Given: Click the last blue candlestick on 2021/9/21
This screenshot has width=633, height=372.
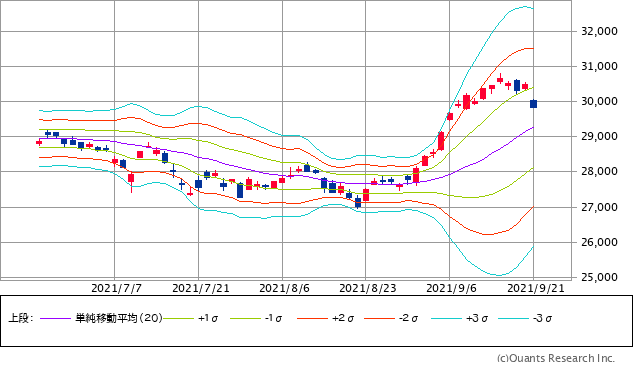Looking at the screenshot, I should coord(533,104).
